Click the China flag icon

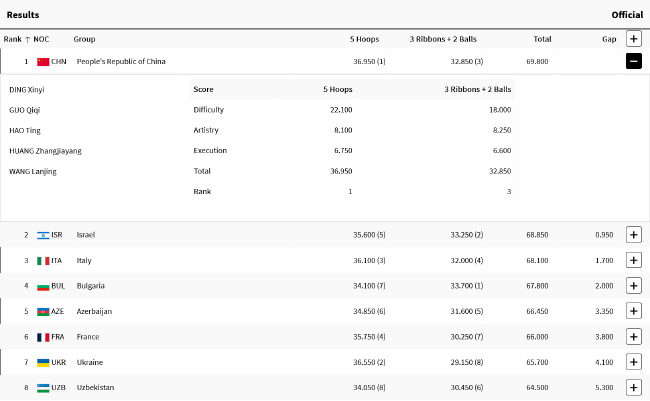click(43, 61)
